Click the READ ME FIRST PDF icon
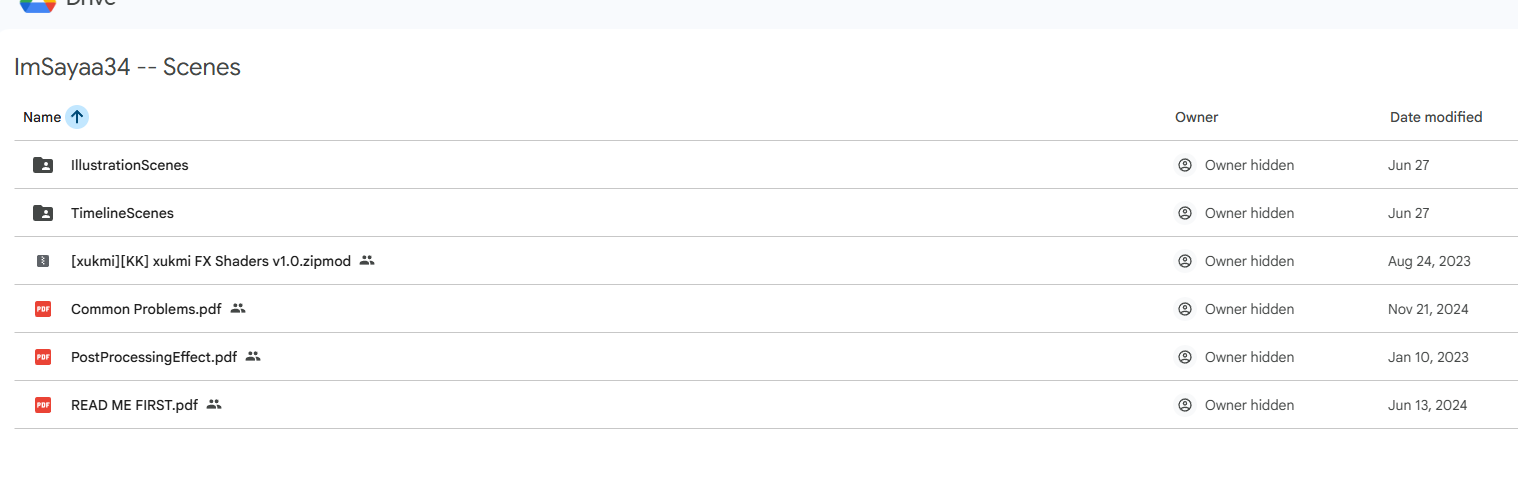 (43, 405)
